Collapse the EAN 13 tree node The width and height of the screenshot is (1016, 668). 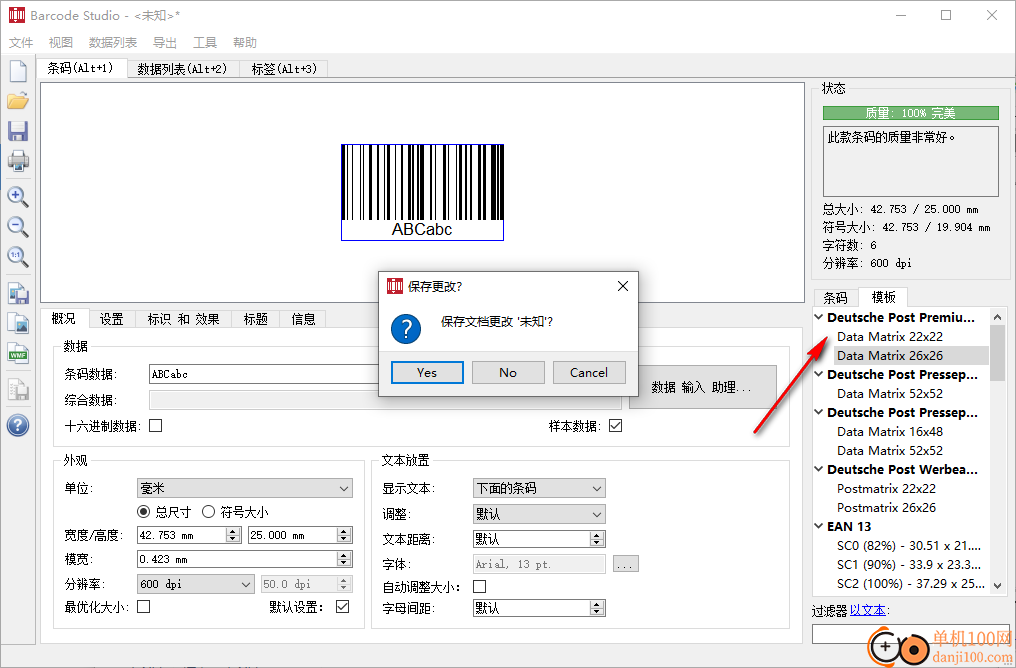[819, 526]
